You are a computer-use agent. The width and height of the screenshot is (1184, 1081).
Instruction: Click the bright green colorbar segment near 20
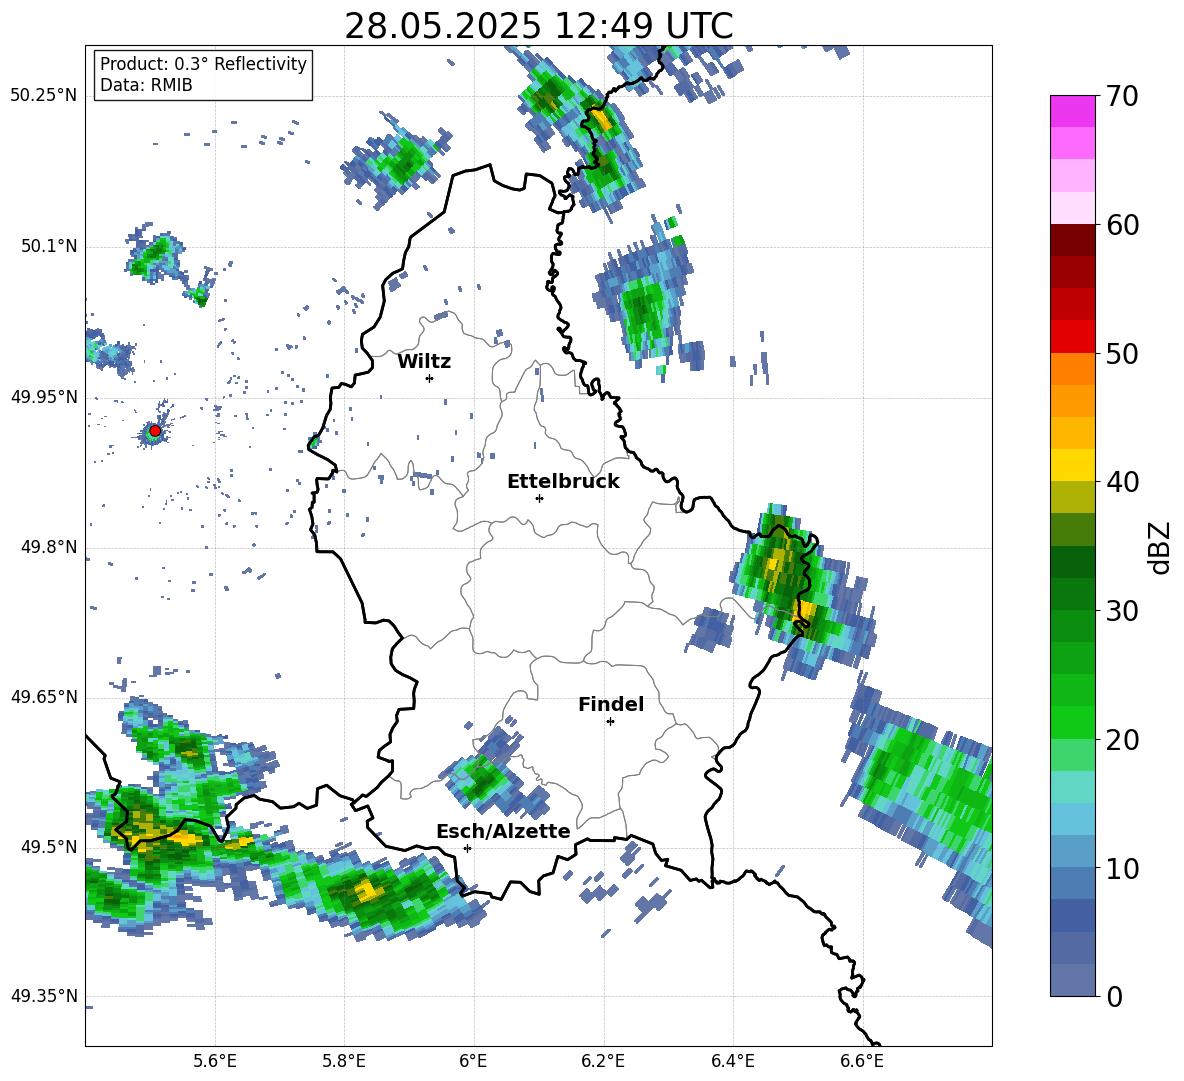(x=1072, y=722)
